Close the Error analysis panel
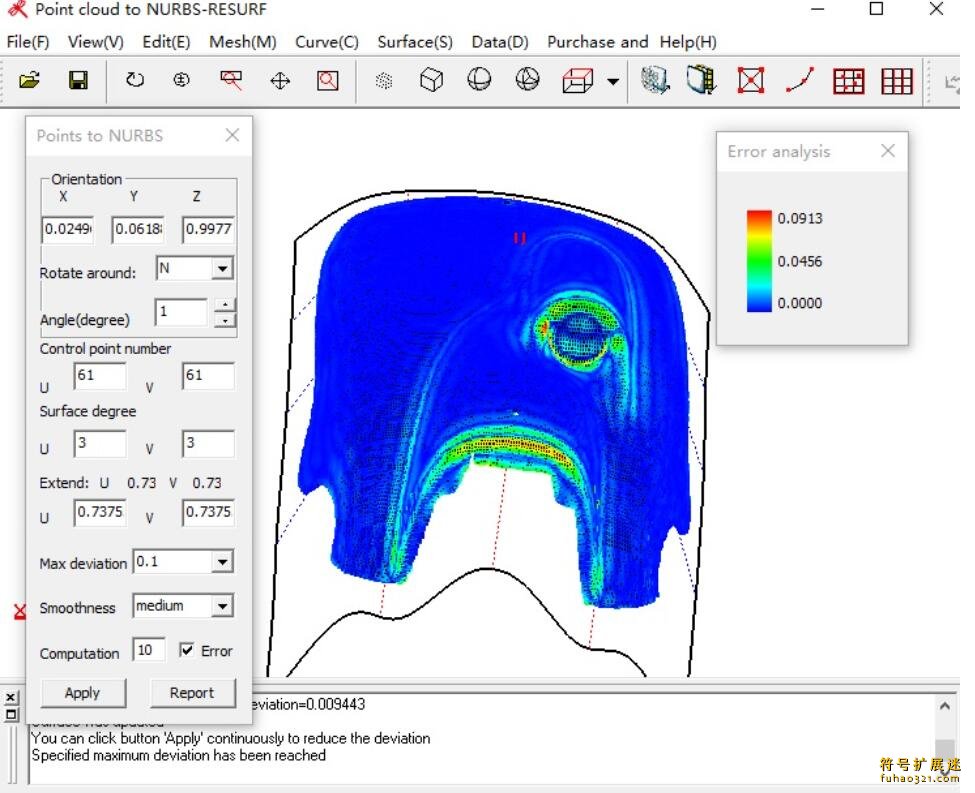This screenshot has height=793, width=975. (887, 151)
